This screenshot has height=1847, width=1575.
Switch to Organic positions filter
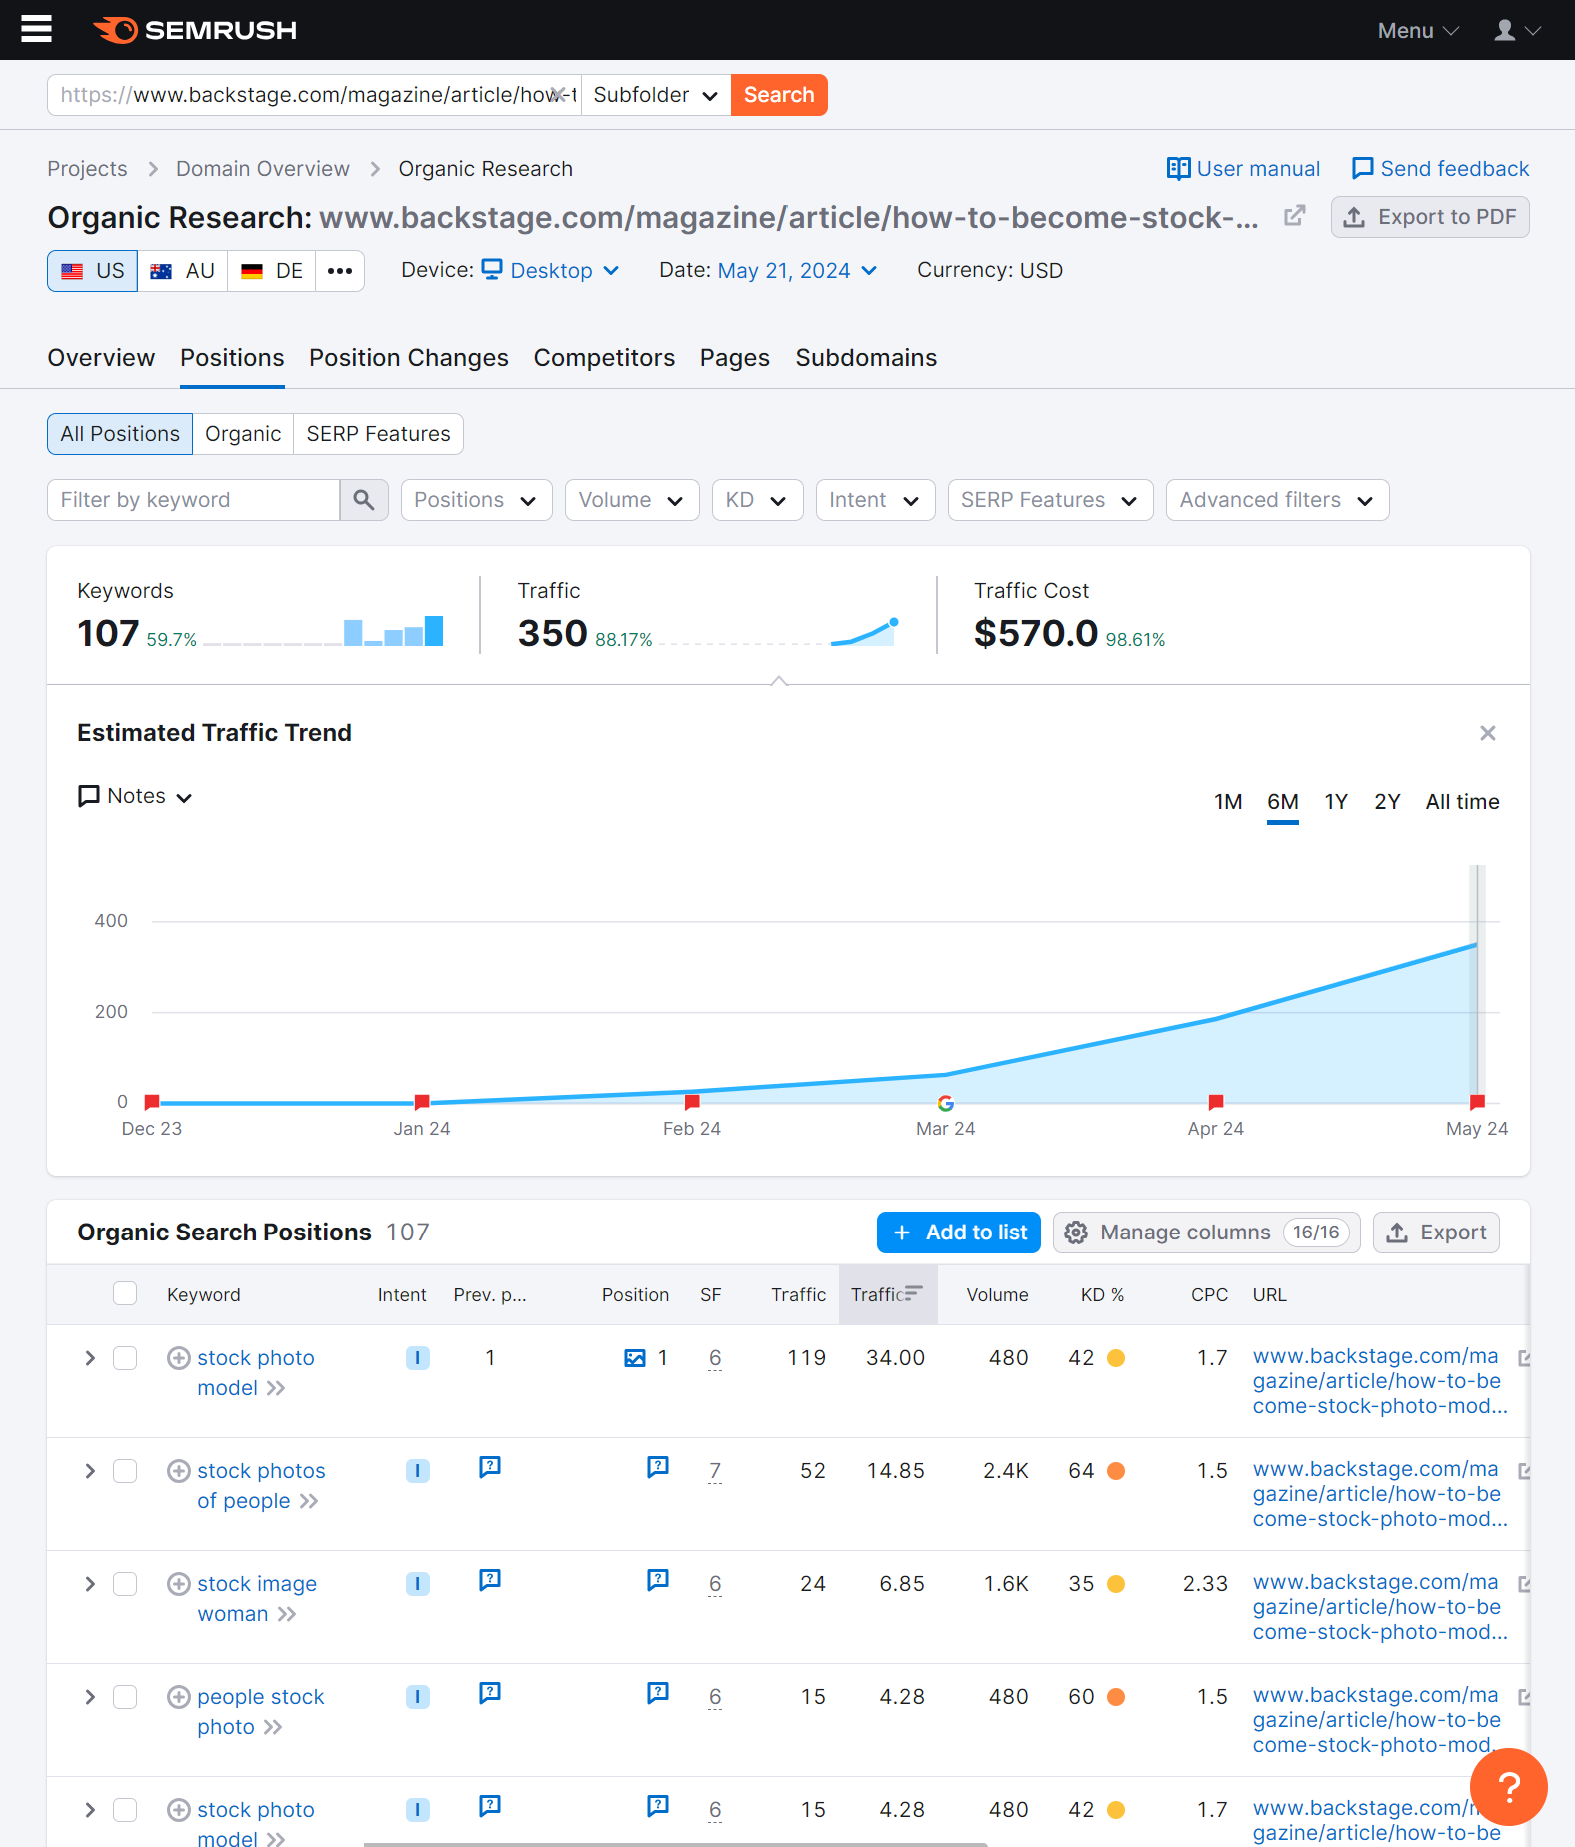[x=243, y=434]
